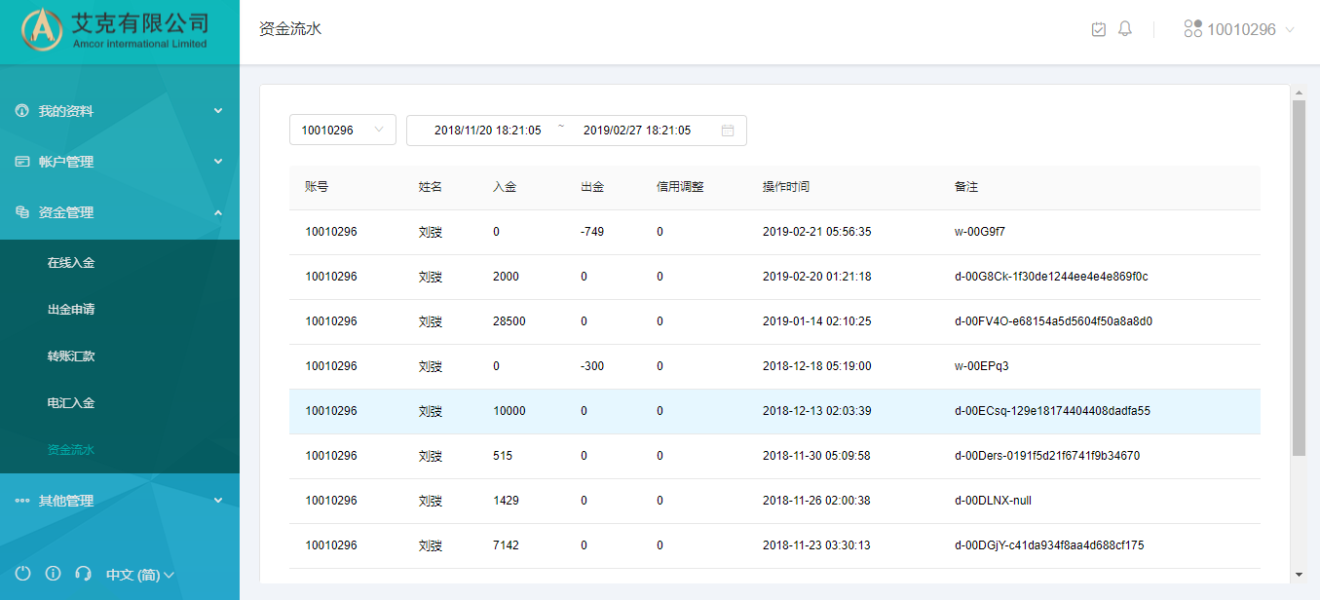Viewport: 1320px width, 600px height.
Task: Click the start date 2018/11/20 field
Action: (487, 130)
